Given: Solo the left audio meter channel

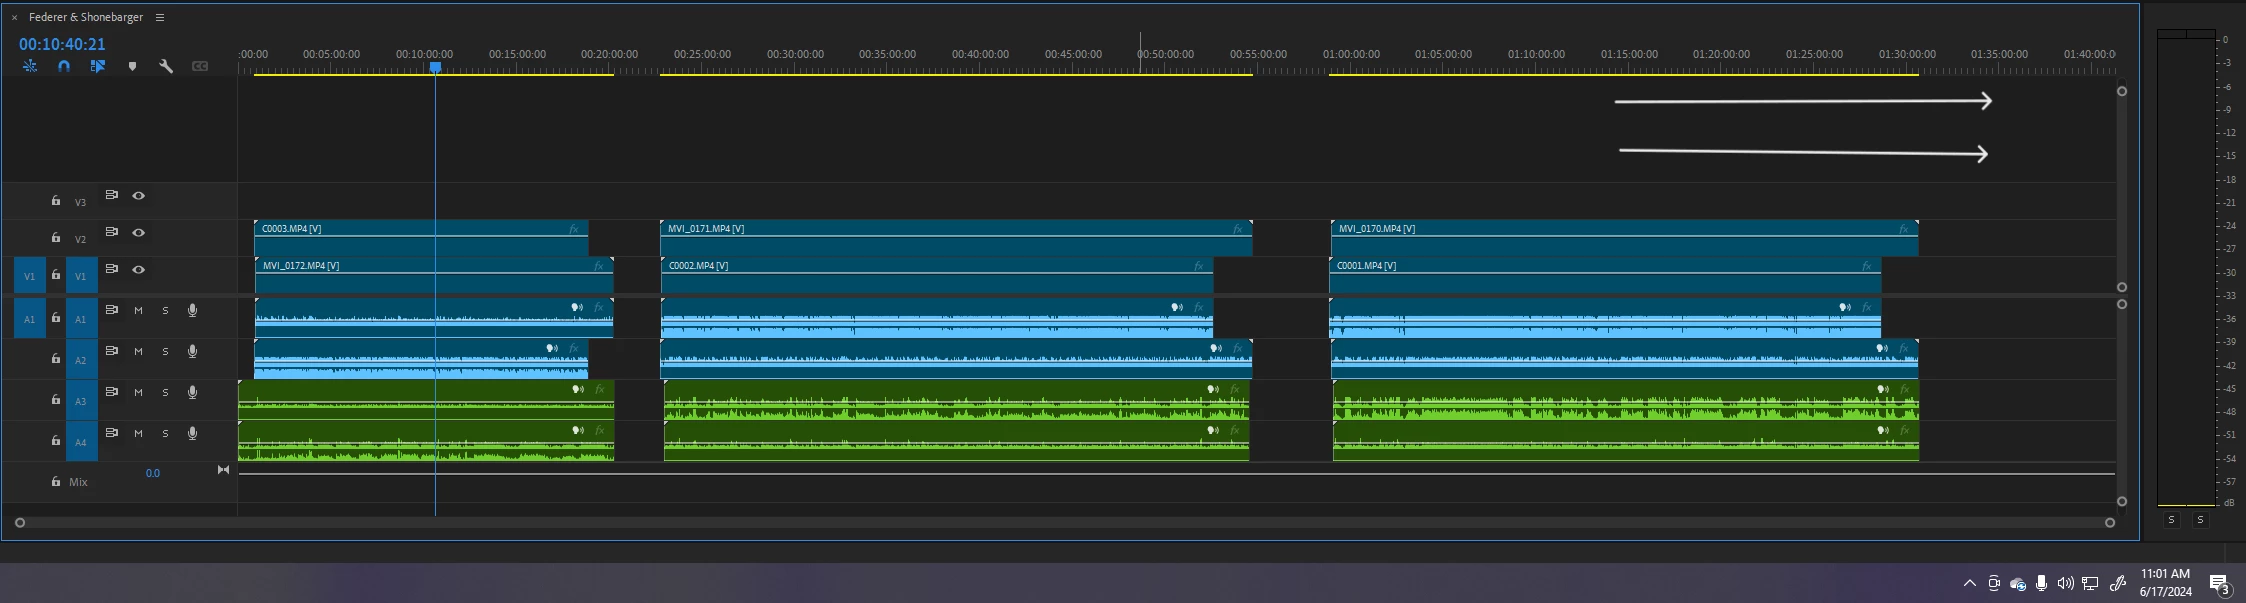Looking at the screenshot, I should (x=2171, y=520).
